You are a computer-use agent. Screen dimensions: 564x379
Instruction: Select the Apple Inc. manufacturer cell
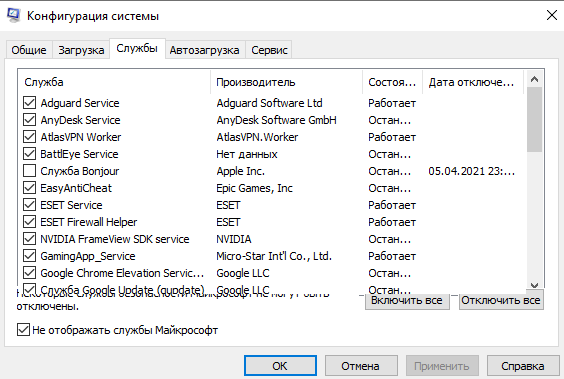240,171
